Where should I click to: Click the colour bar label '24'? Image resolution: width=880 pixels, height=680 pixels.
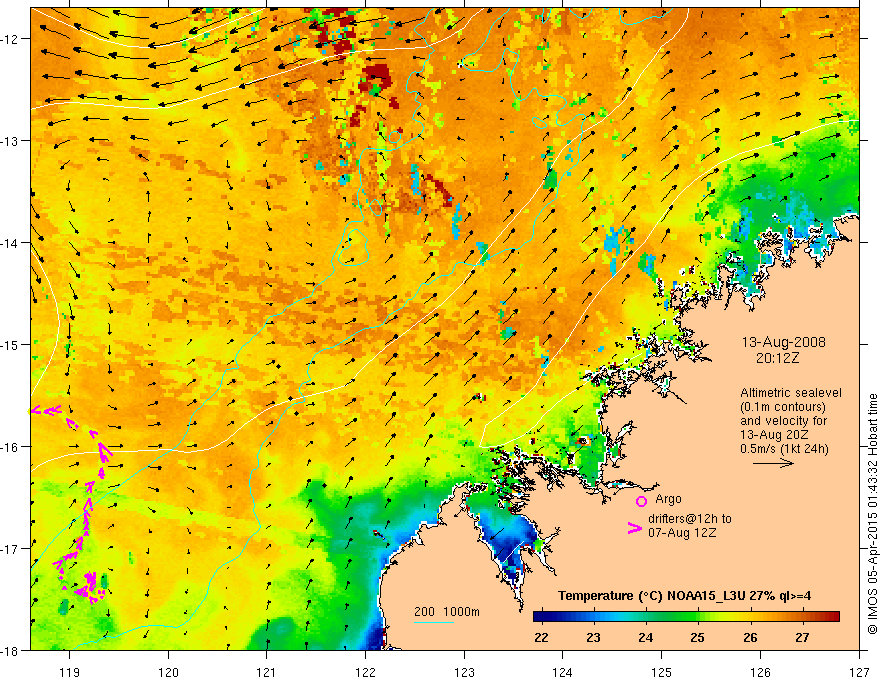pos(645,637)
